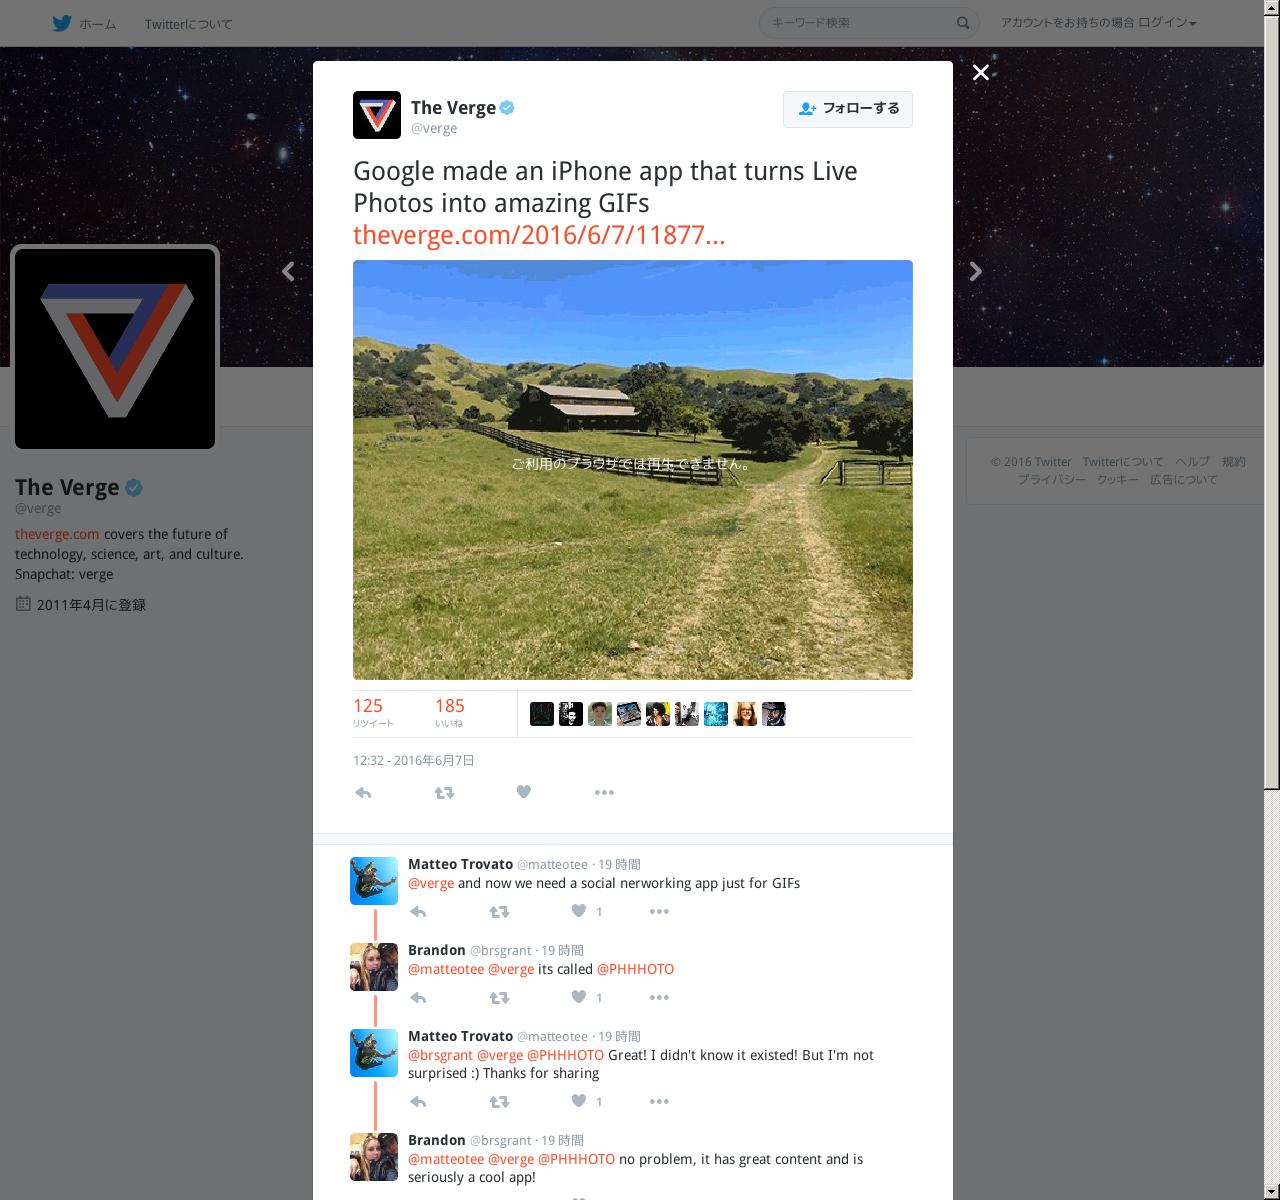This screenshot has height=1200, width=1280.
Task: Open more options on Brandon's first reply
Action: [659, 997]
